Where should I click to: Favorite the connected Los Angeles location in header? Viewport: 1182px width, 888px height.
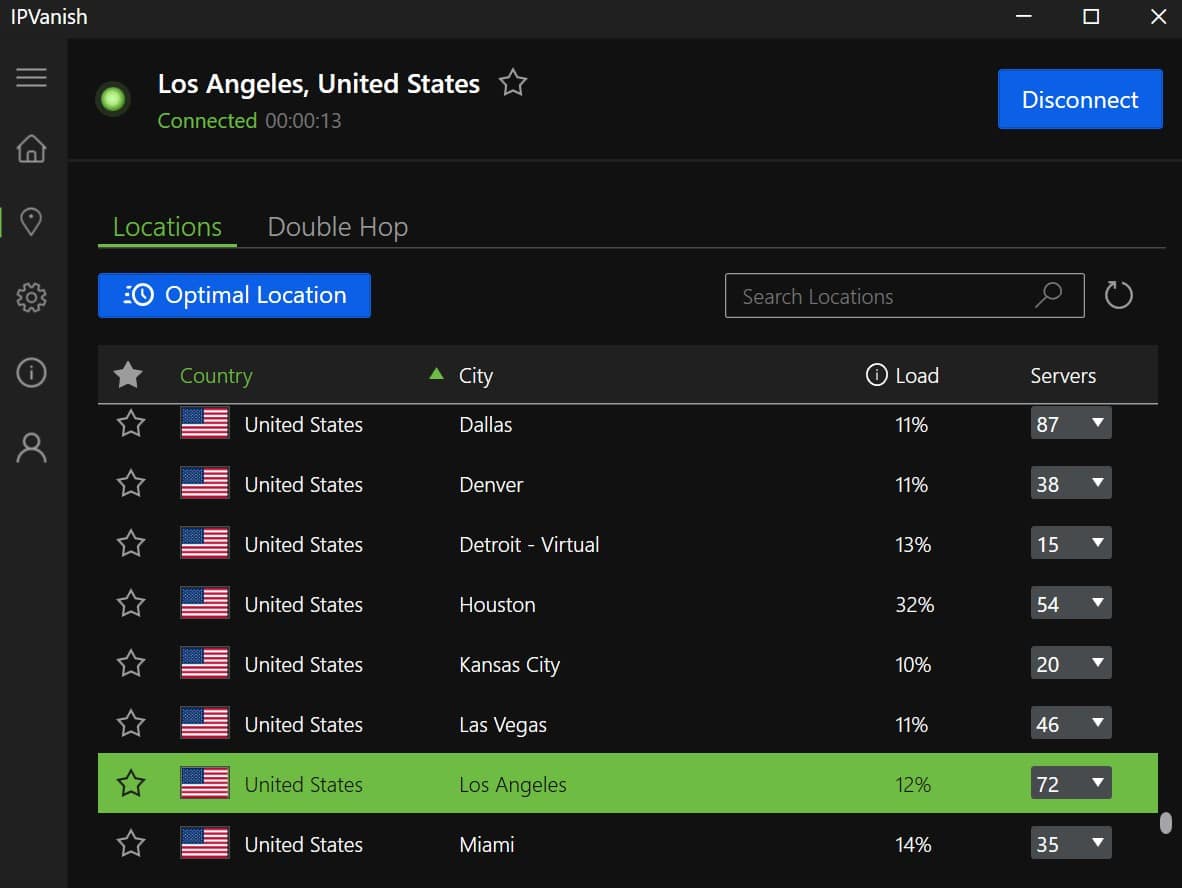point(513,82)
